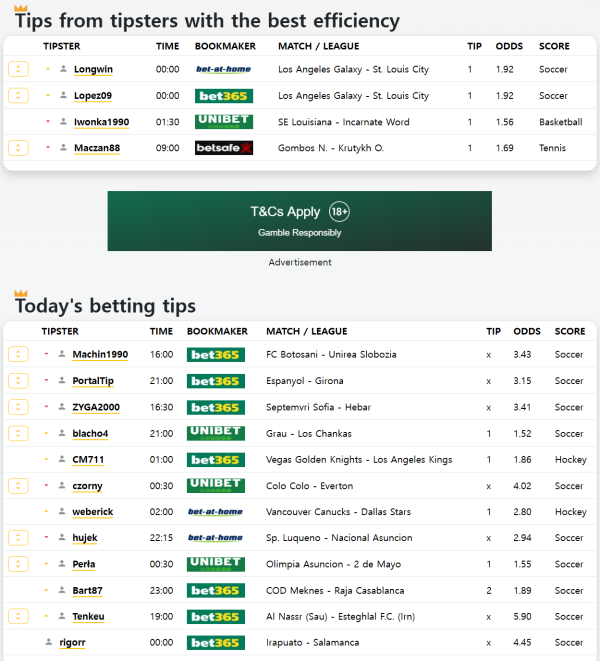Screen dimensions: 600x661
Task: Click the user avatar icon beside rigorr
Action: tap(49, 642)
